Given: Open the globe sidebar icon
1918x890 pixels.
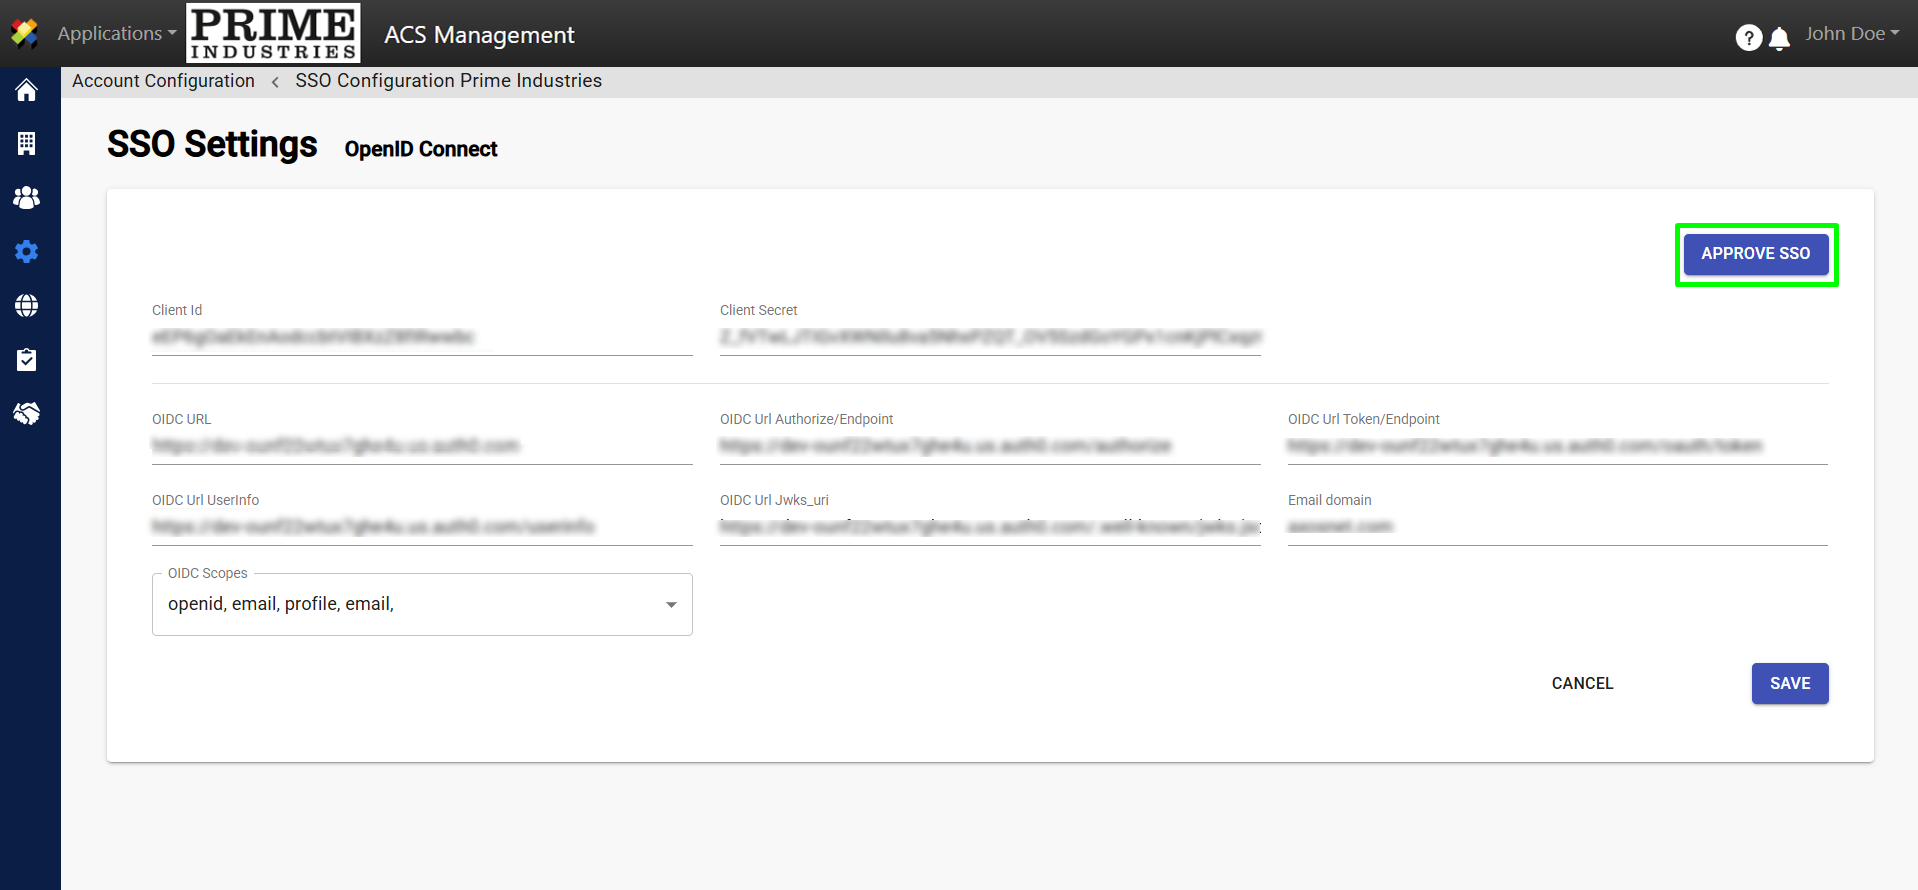Looking at the screenshot, I should (x=27, y=306).
